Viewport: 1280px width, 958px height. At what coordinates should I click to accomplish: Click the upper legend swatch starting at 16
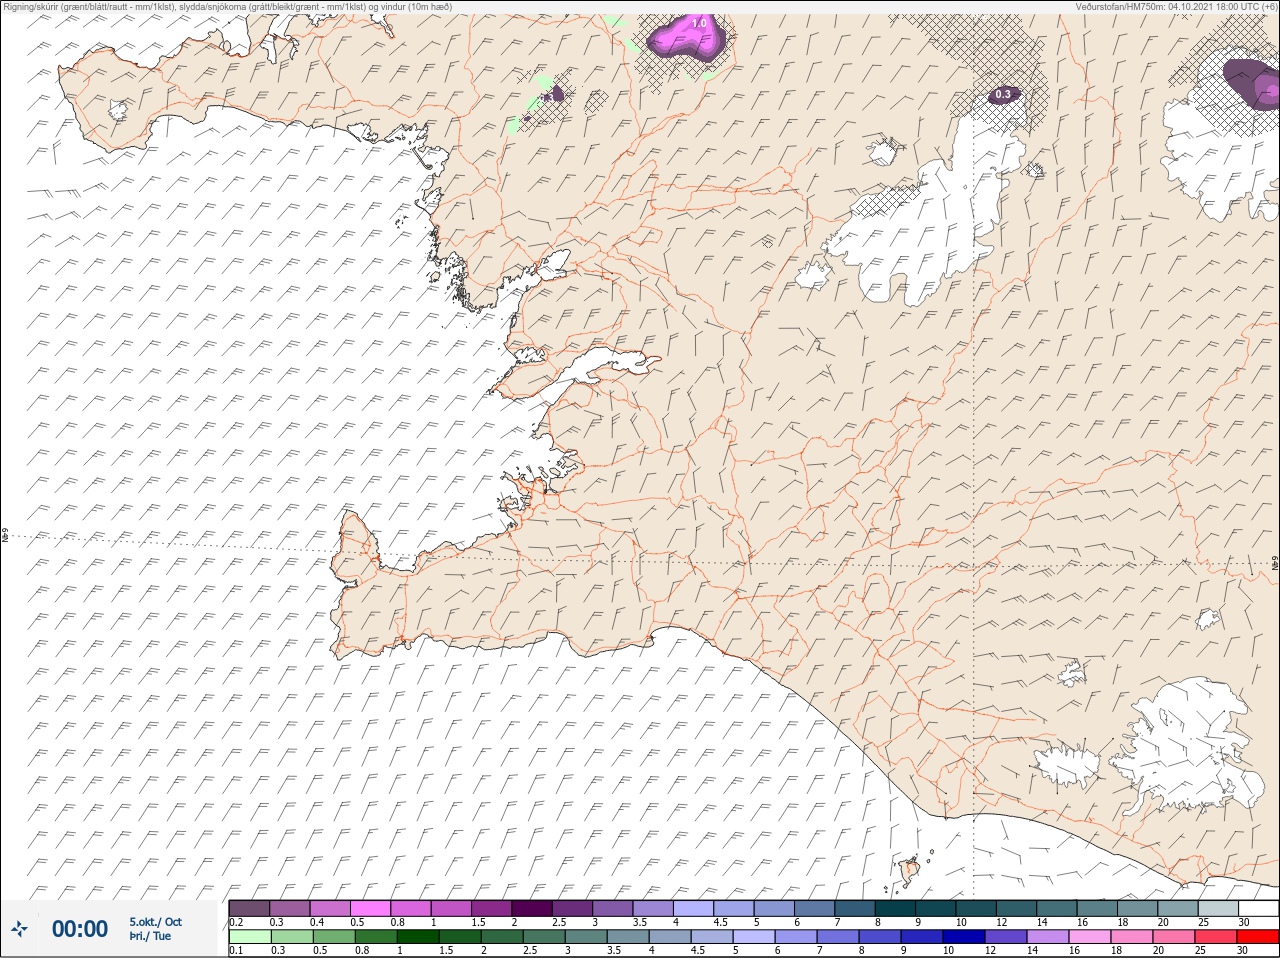pos(1096,908)
